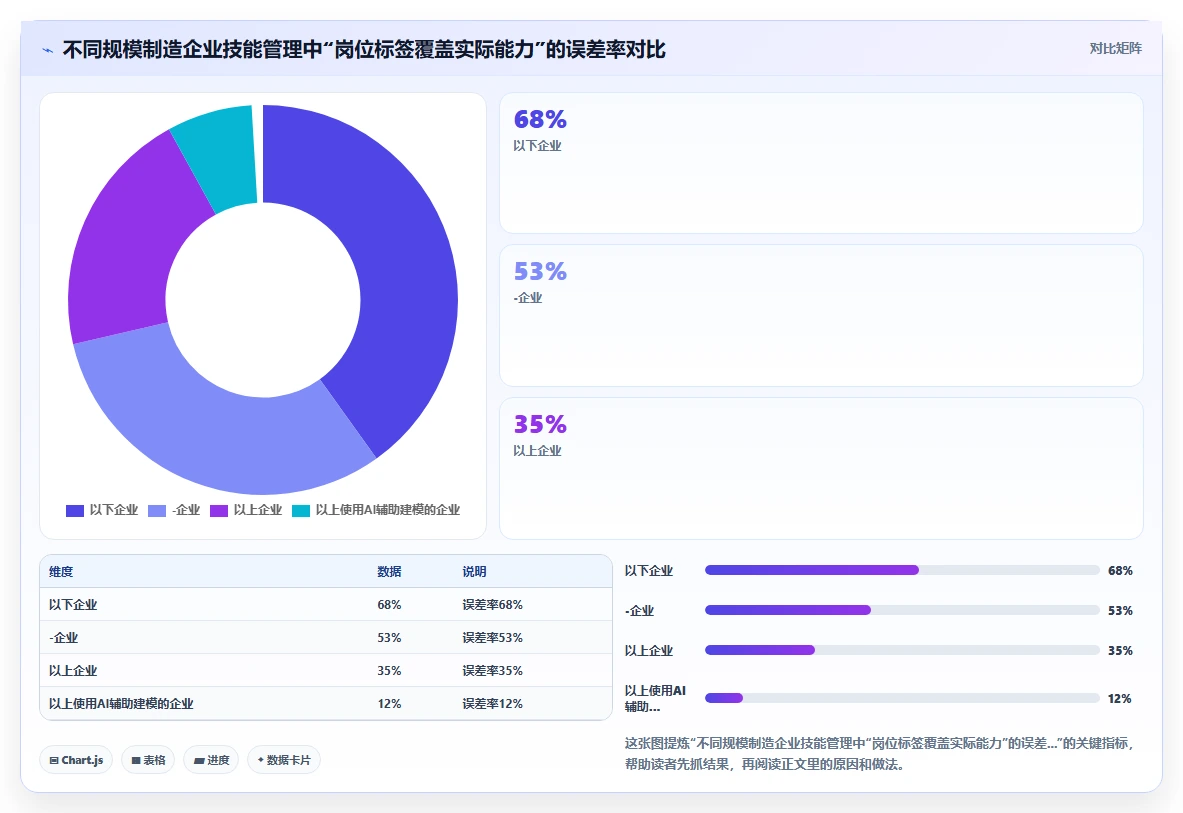The image size is (1183, 813).
Task: Open the 35% 以上企业 data card
Action: coord(821,468)
